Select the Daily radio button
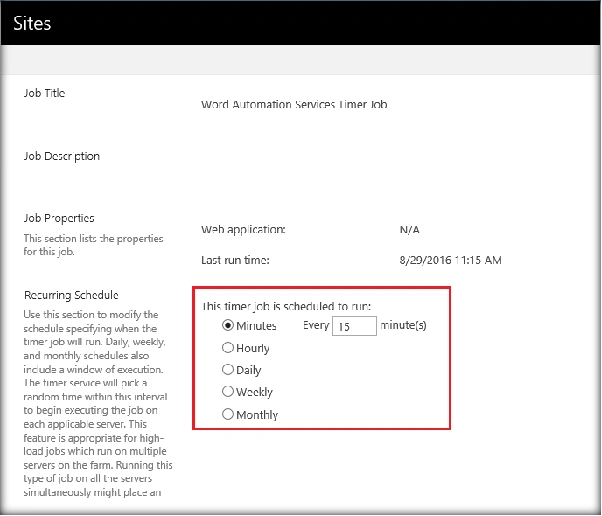This screenshot has width=602, height=516. point(228,370)
